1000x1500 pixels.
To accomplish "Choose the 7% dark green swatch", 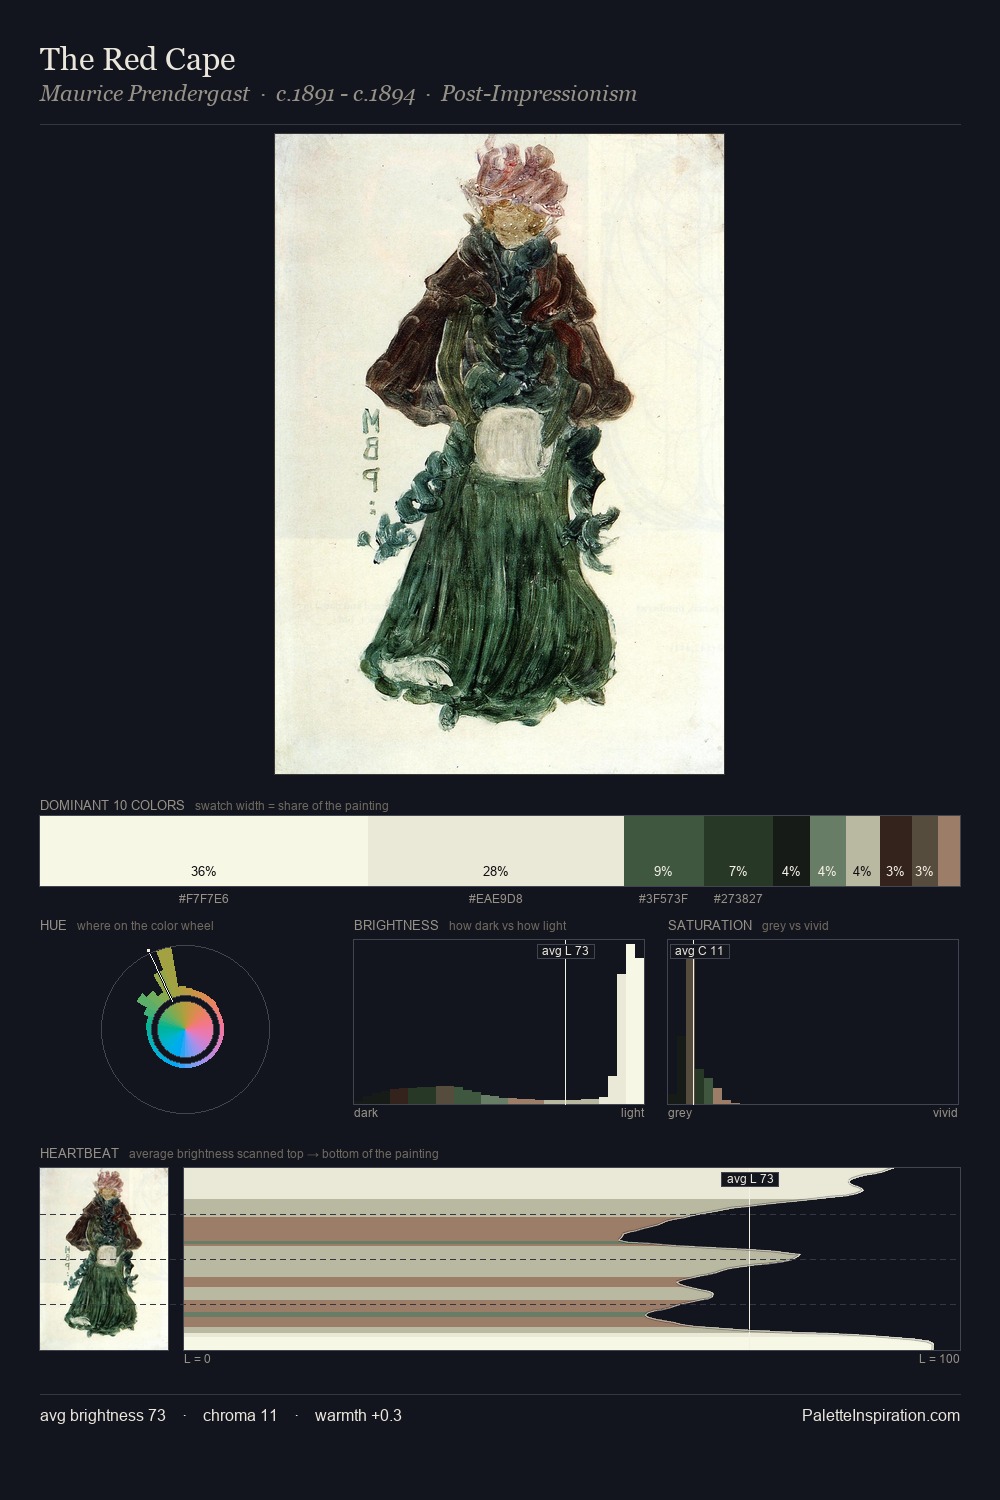I will tap(738, 851).
